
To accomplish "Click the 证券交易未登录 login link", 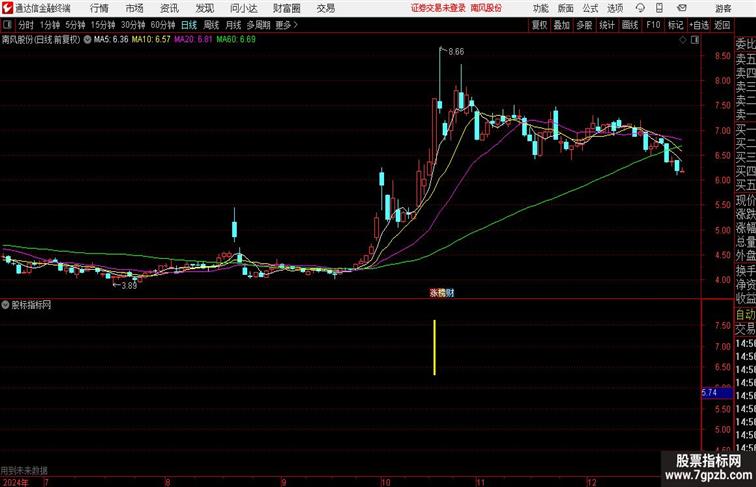I will click(438, 8).
